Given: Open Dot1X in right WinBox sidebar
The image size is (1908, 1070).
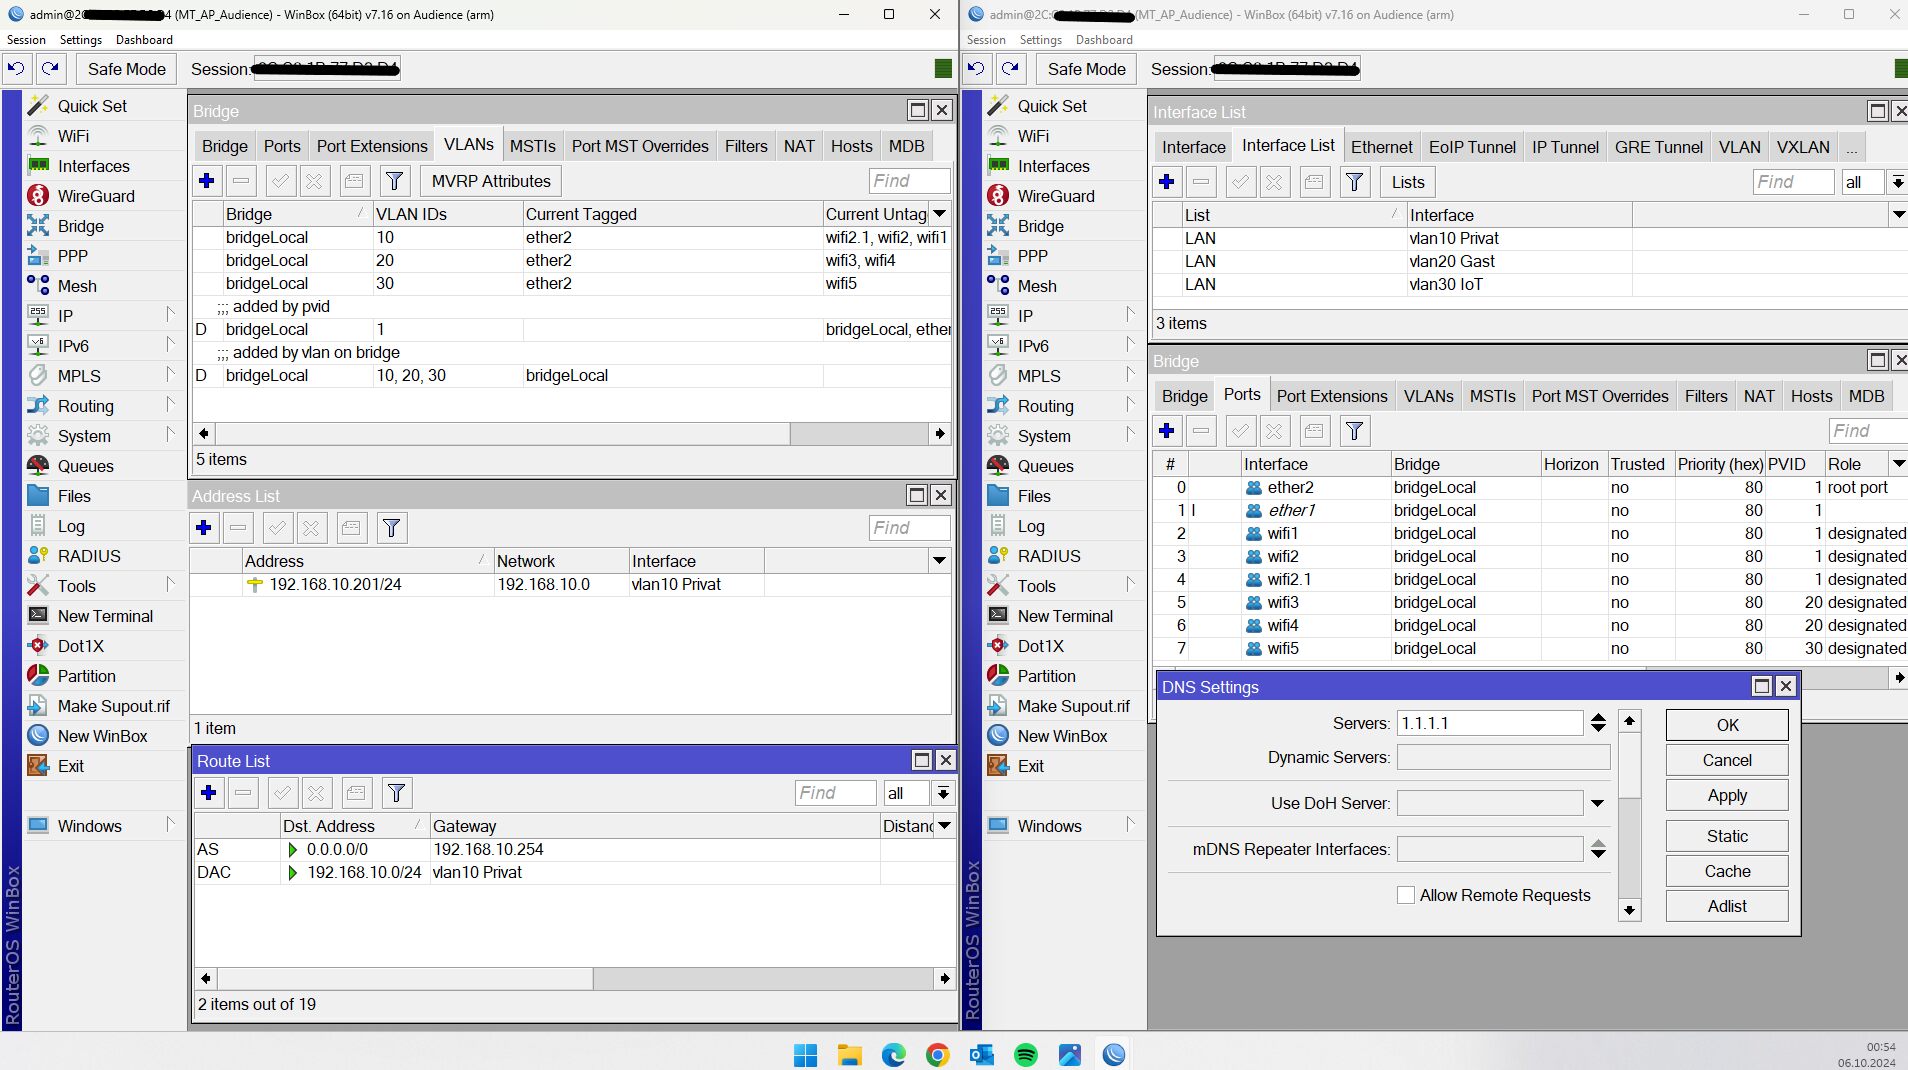Looking at the screenshot, I should coord(1040,646).
